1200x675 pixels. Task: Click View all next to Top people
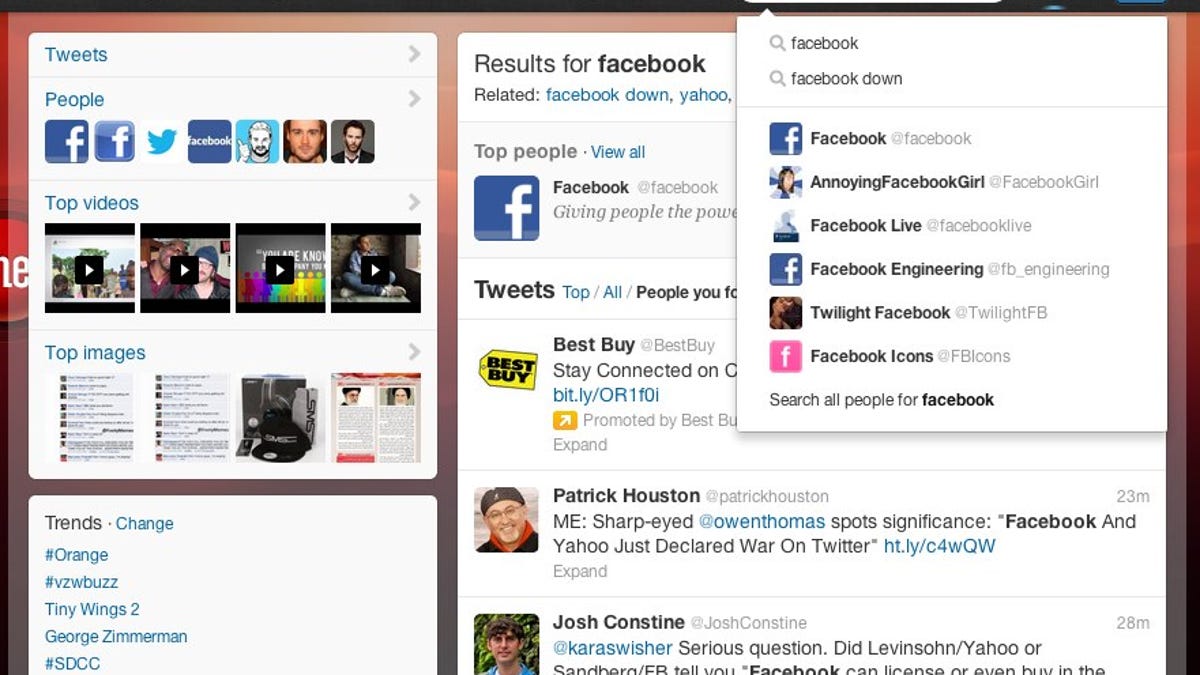[x=618, y=152]
